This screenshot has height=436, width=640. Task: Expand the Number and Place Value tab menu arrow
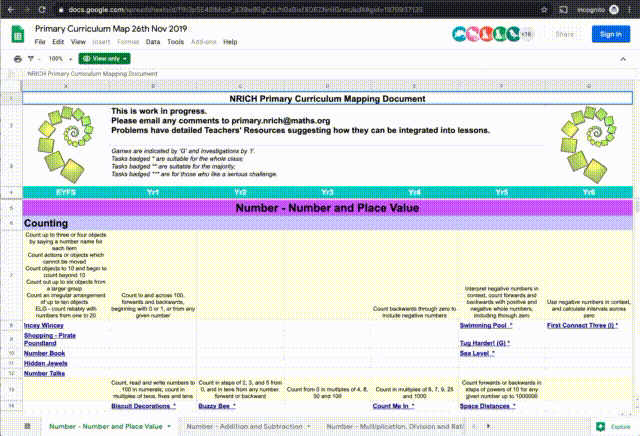[x=170, y=426]
